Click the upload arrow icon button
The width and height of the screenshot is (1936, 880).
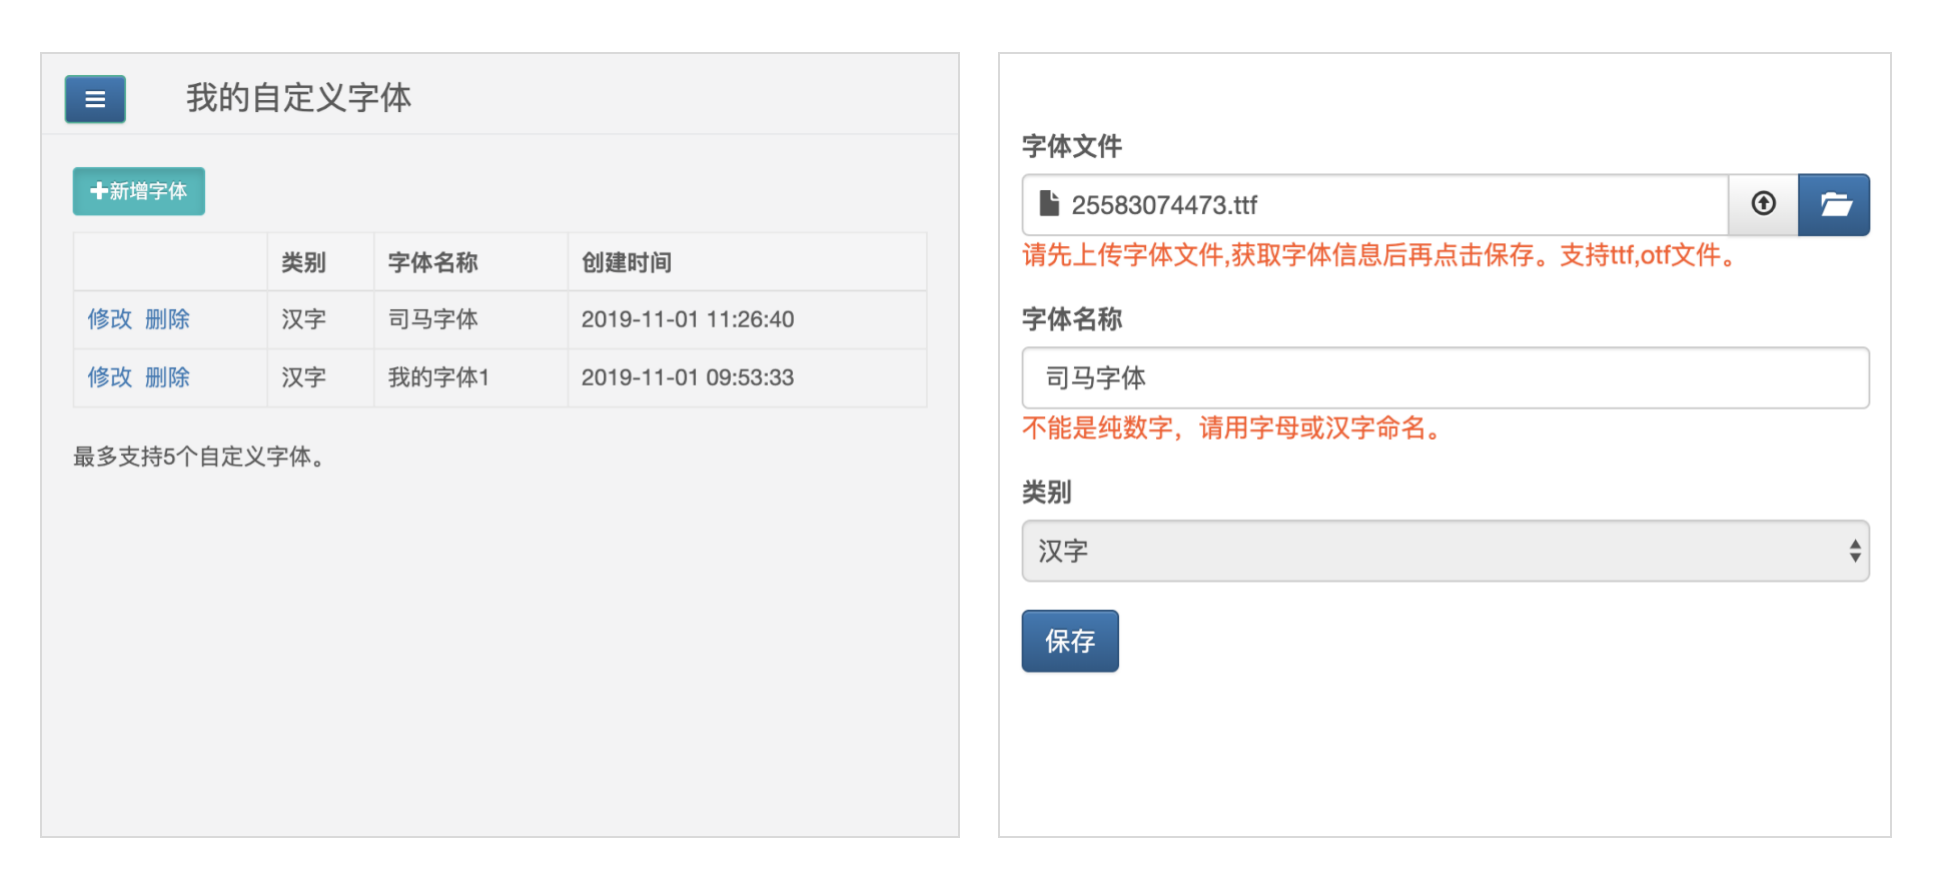[x=1763, y=204]
